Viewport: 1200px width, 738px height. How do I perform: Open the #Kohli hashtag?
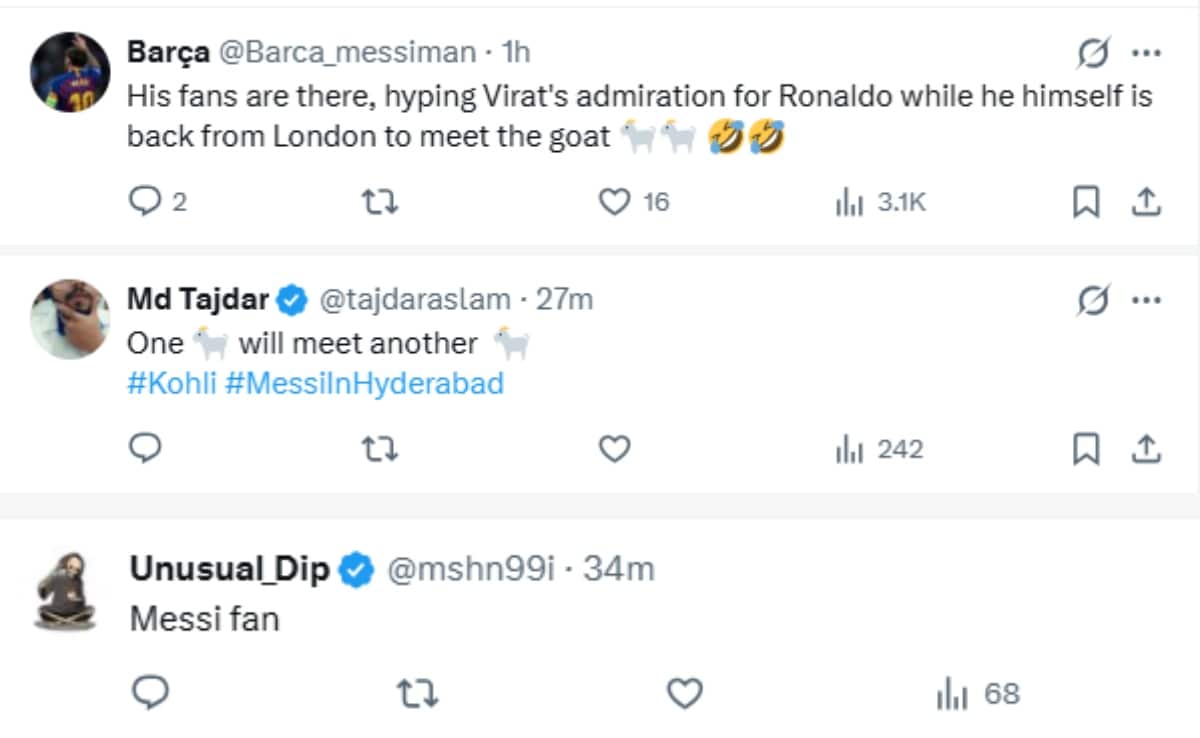[172, 384]
